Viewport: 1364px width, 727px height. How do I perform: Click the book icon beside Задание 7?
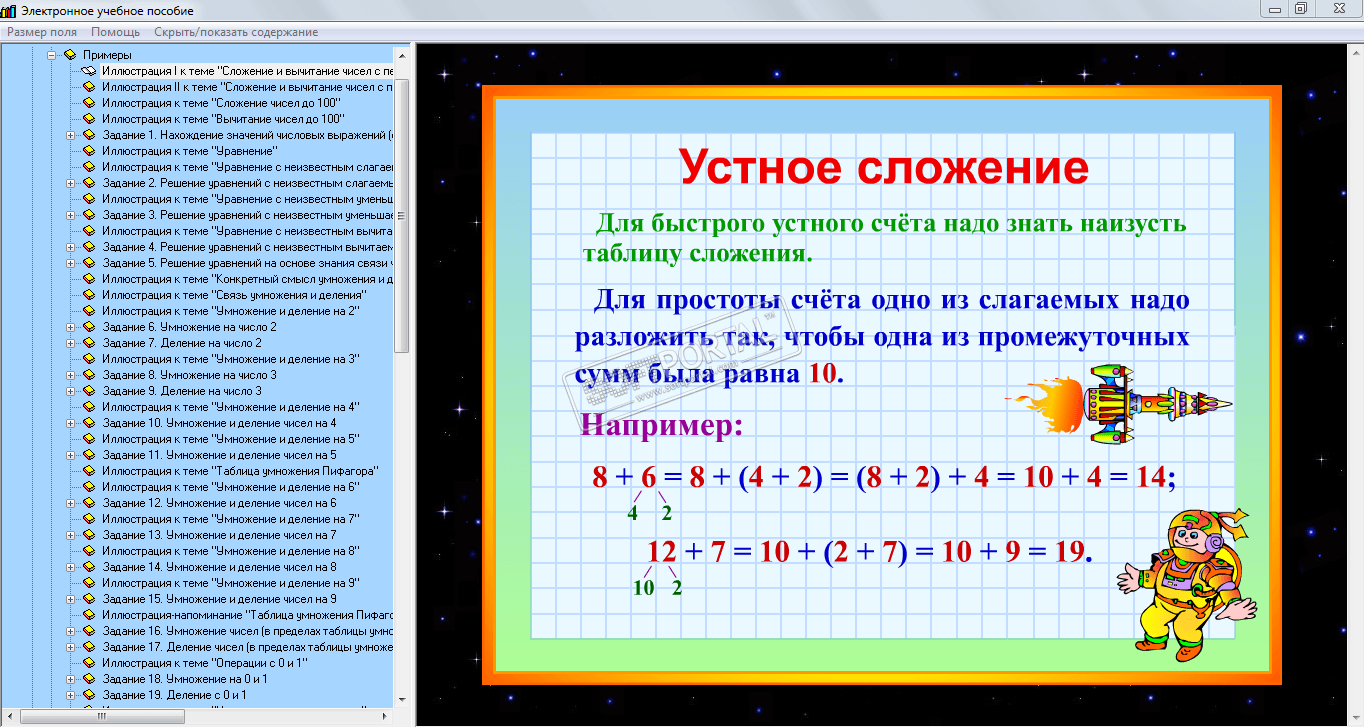tap(88, 343)
